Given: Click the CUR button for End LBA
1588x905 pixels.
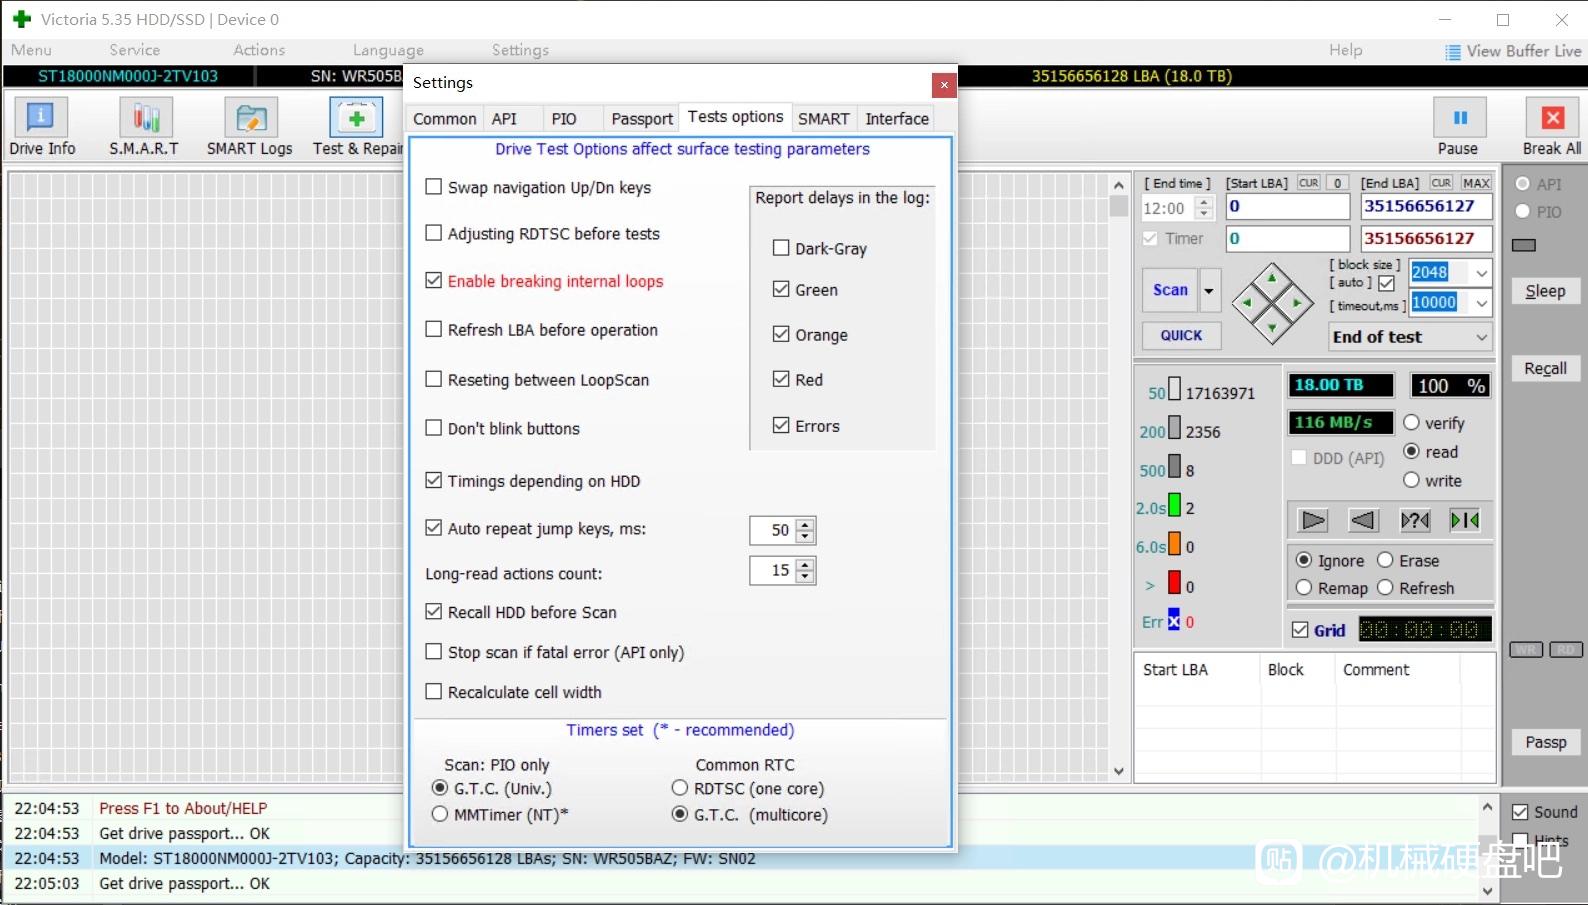Looking at the screenshot, I should tap(1441, 183).
